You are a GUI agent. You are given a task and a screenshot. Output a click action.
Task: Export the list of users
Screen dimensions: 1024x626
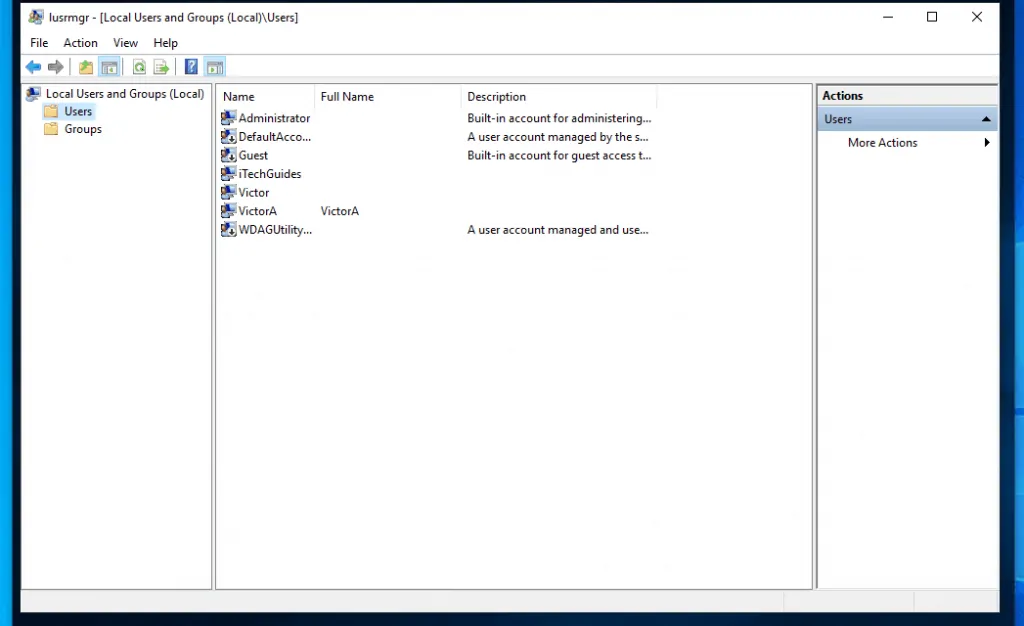(162, 66)
